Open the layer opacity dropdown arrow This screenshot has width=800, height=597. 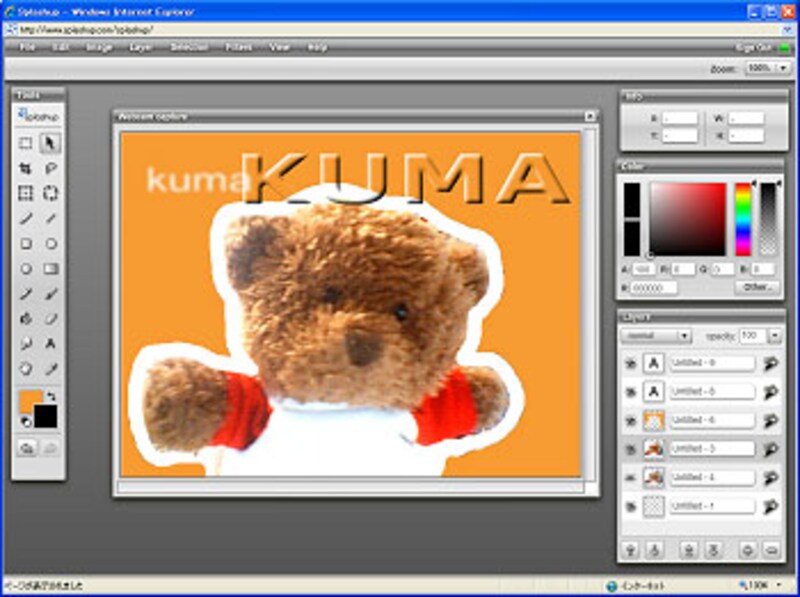[x=776, y=336]
